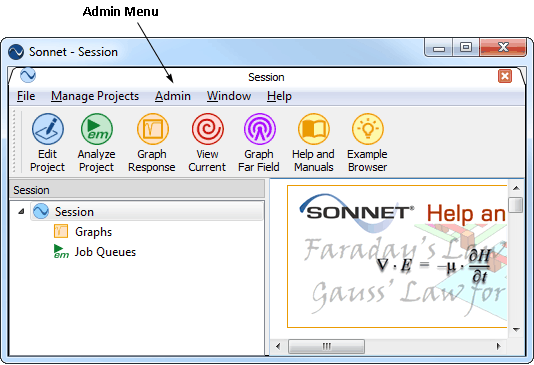Click the horizontal scrollbar right arrow

[499, 347]
